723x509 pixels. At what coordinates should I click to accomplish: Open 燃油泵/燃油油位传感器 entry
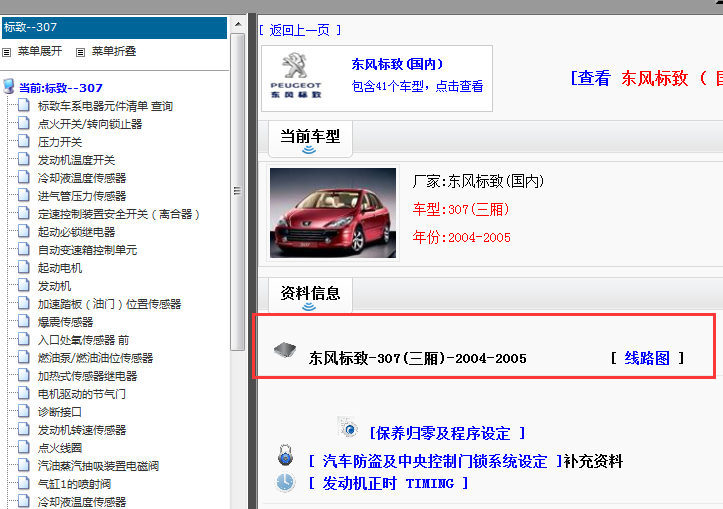95,358
